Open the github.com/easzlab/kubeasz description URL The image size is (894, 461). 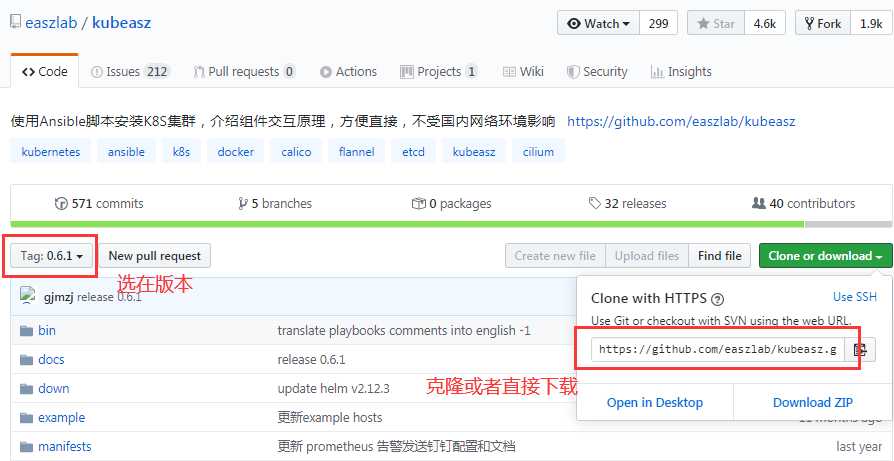(x=681, y=121)
